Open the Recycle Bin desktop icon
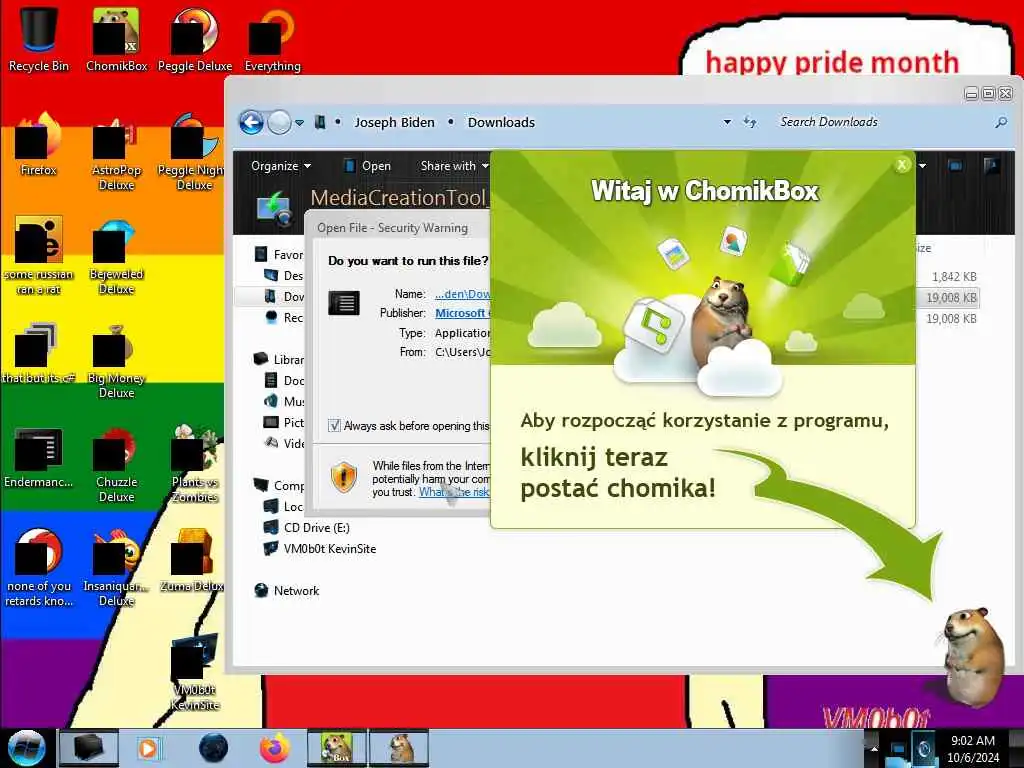 coord(39,37)
